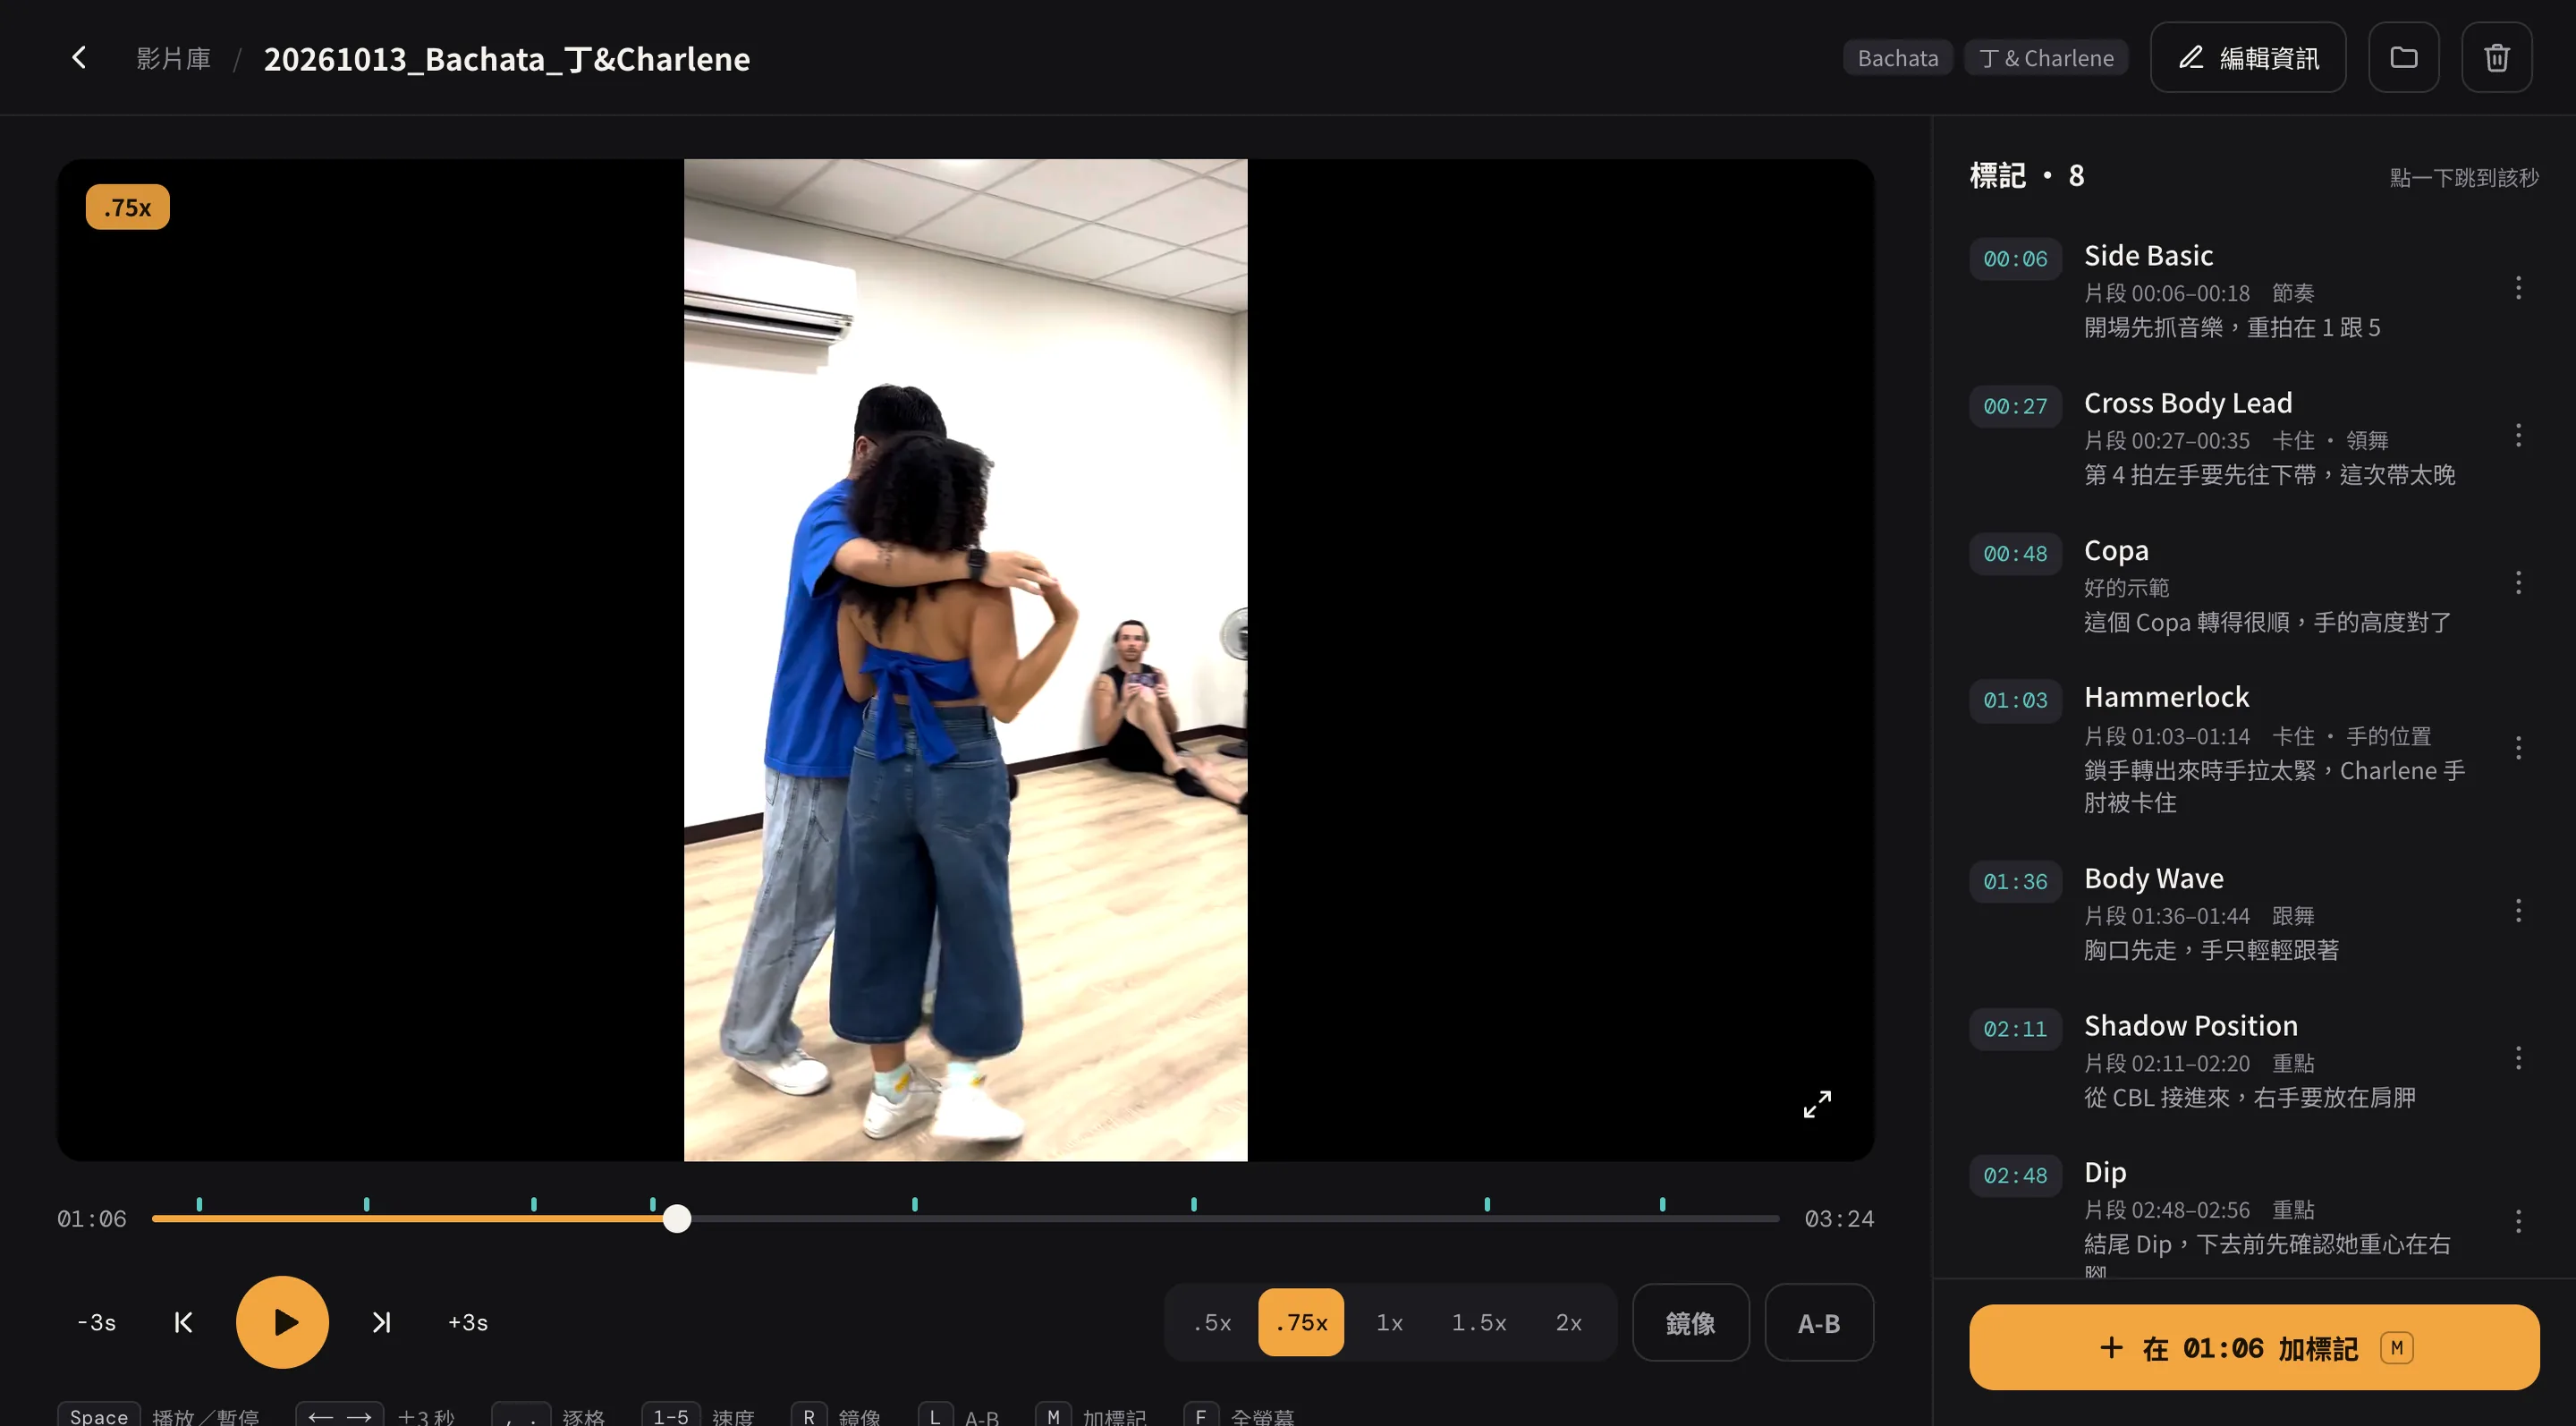Image resolution: width=2576 pixels, height=1426 pixels.
Task: Set playback speed to .5x
Action: click(x=1212, y=1322)
